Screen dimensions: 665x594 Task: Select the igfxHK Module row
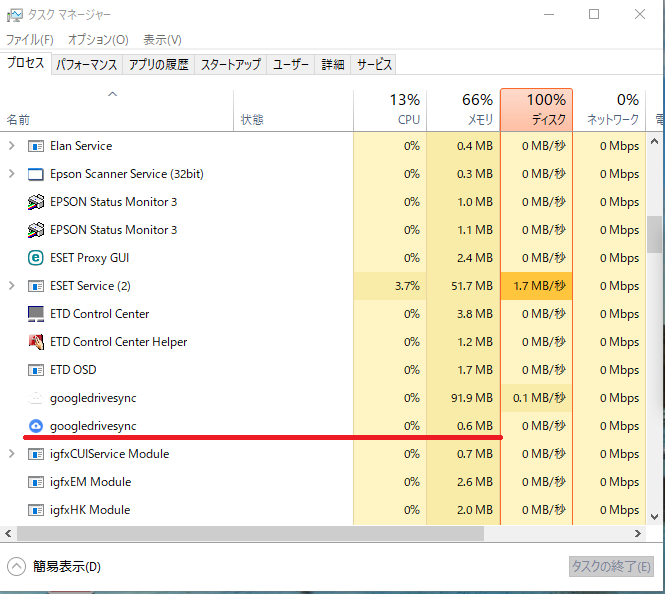(323, 510)
